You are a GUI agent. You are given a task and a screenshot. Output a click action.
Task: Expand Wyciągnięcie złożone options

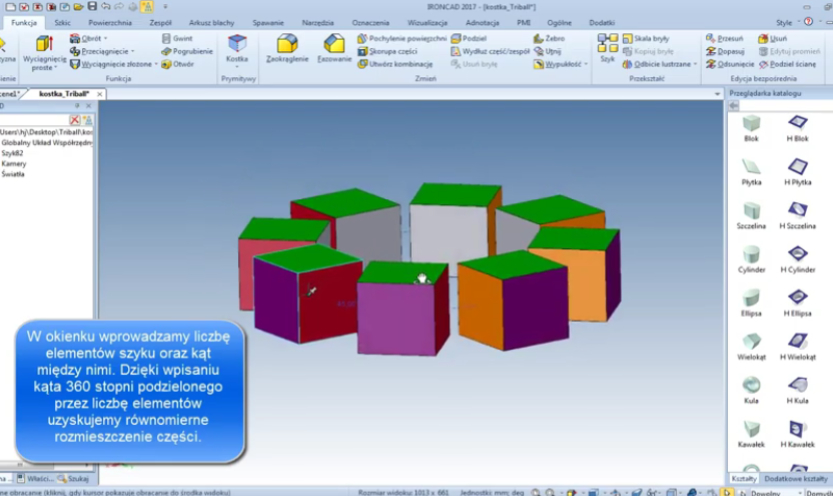156,63
